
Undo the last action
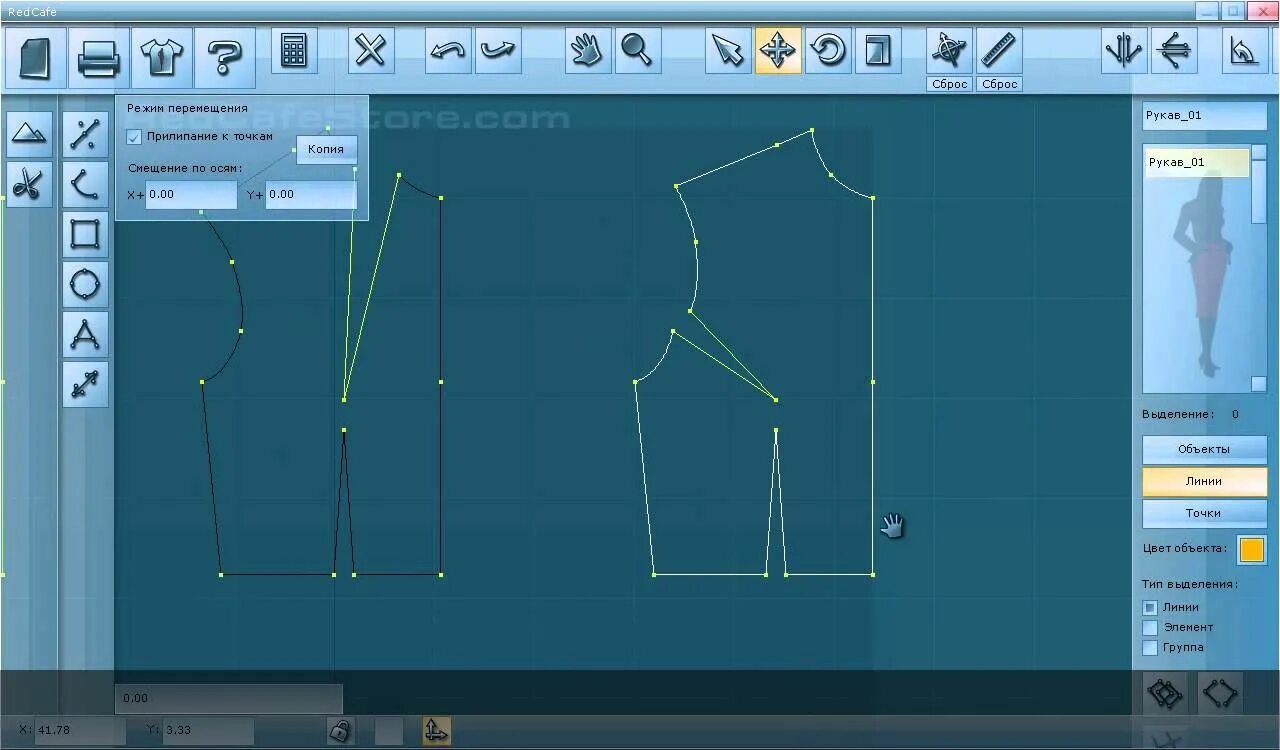click(x=448, y=50)
